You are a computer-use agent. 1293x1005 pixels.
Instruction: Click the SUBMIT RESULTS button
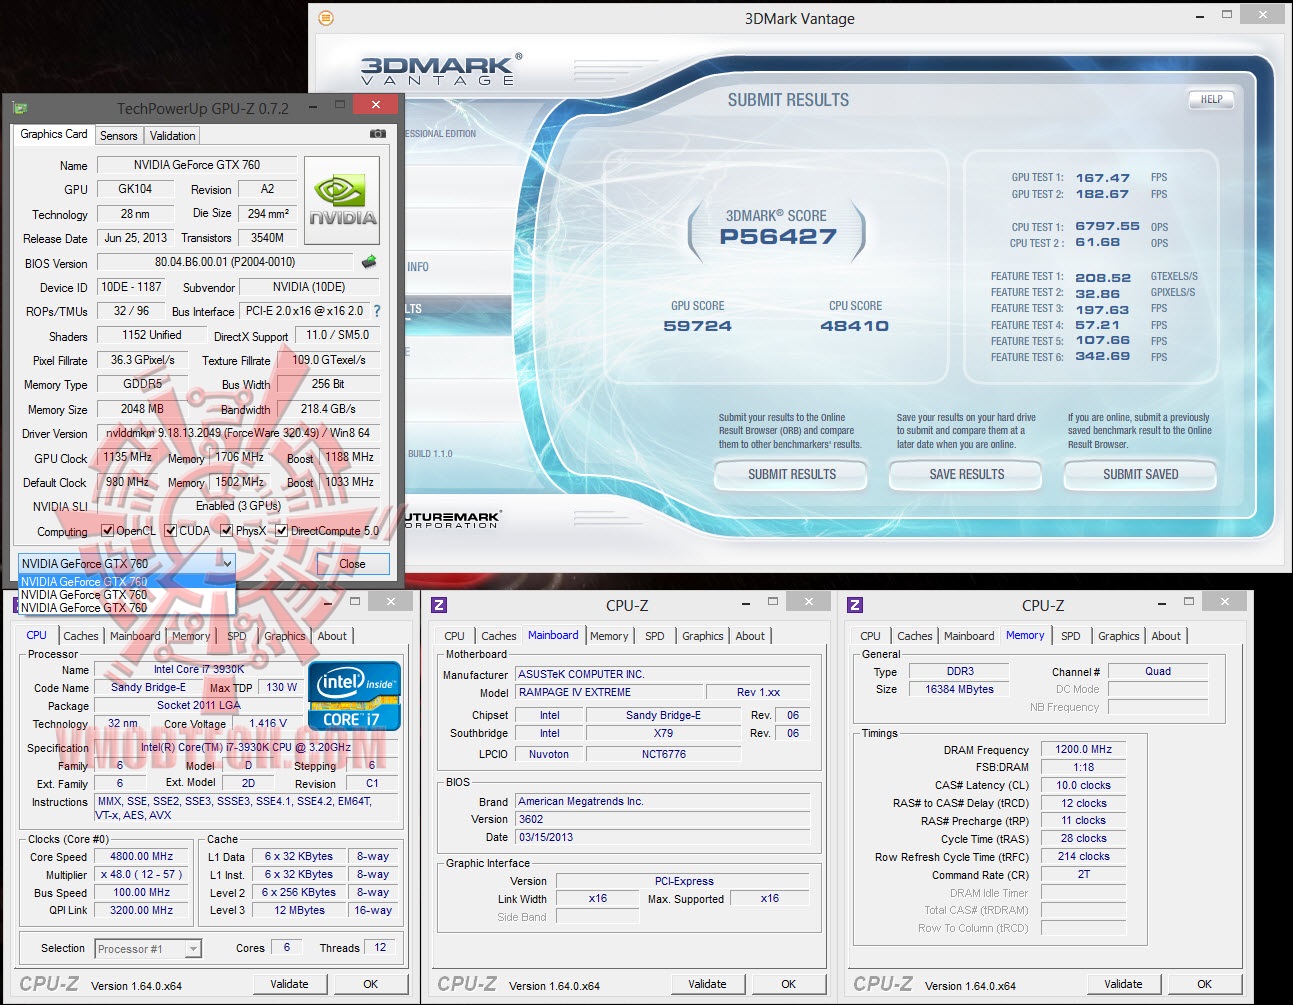[x=792, y=474]
